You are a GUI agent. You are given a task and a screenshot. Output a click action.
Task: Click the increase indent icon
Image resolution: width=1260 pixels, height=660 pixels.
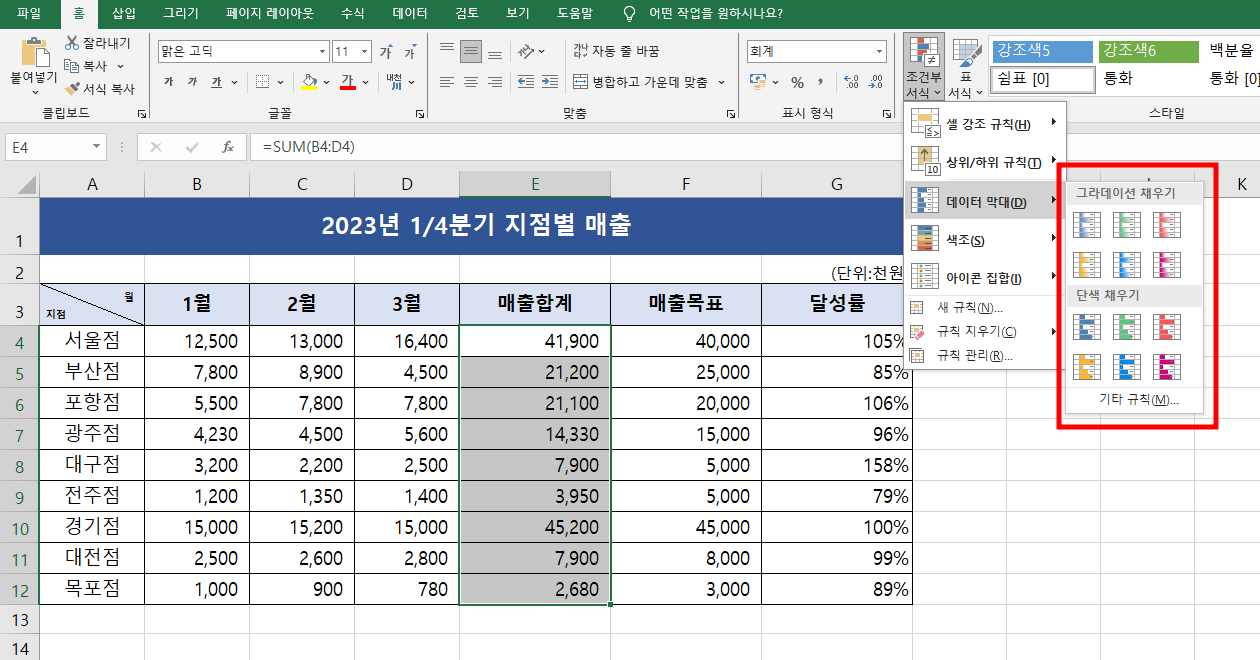coord(548,82)
